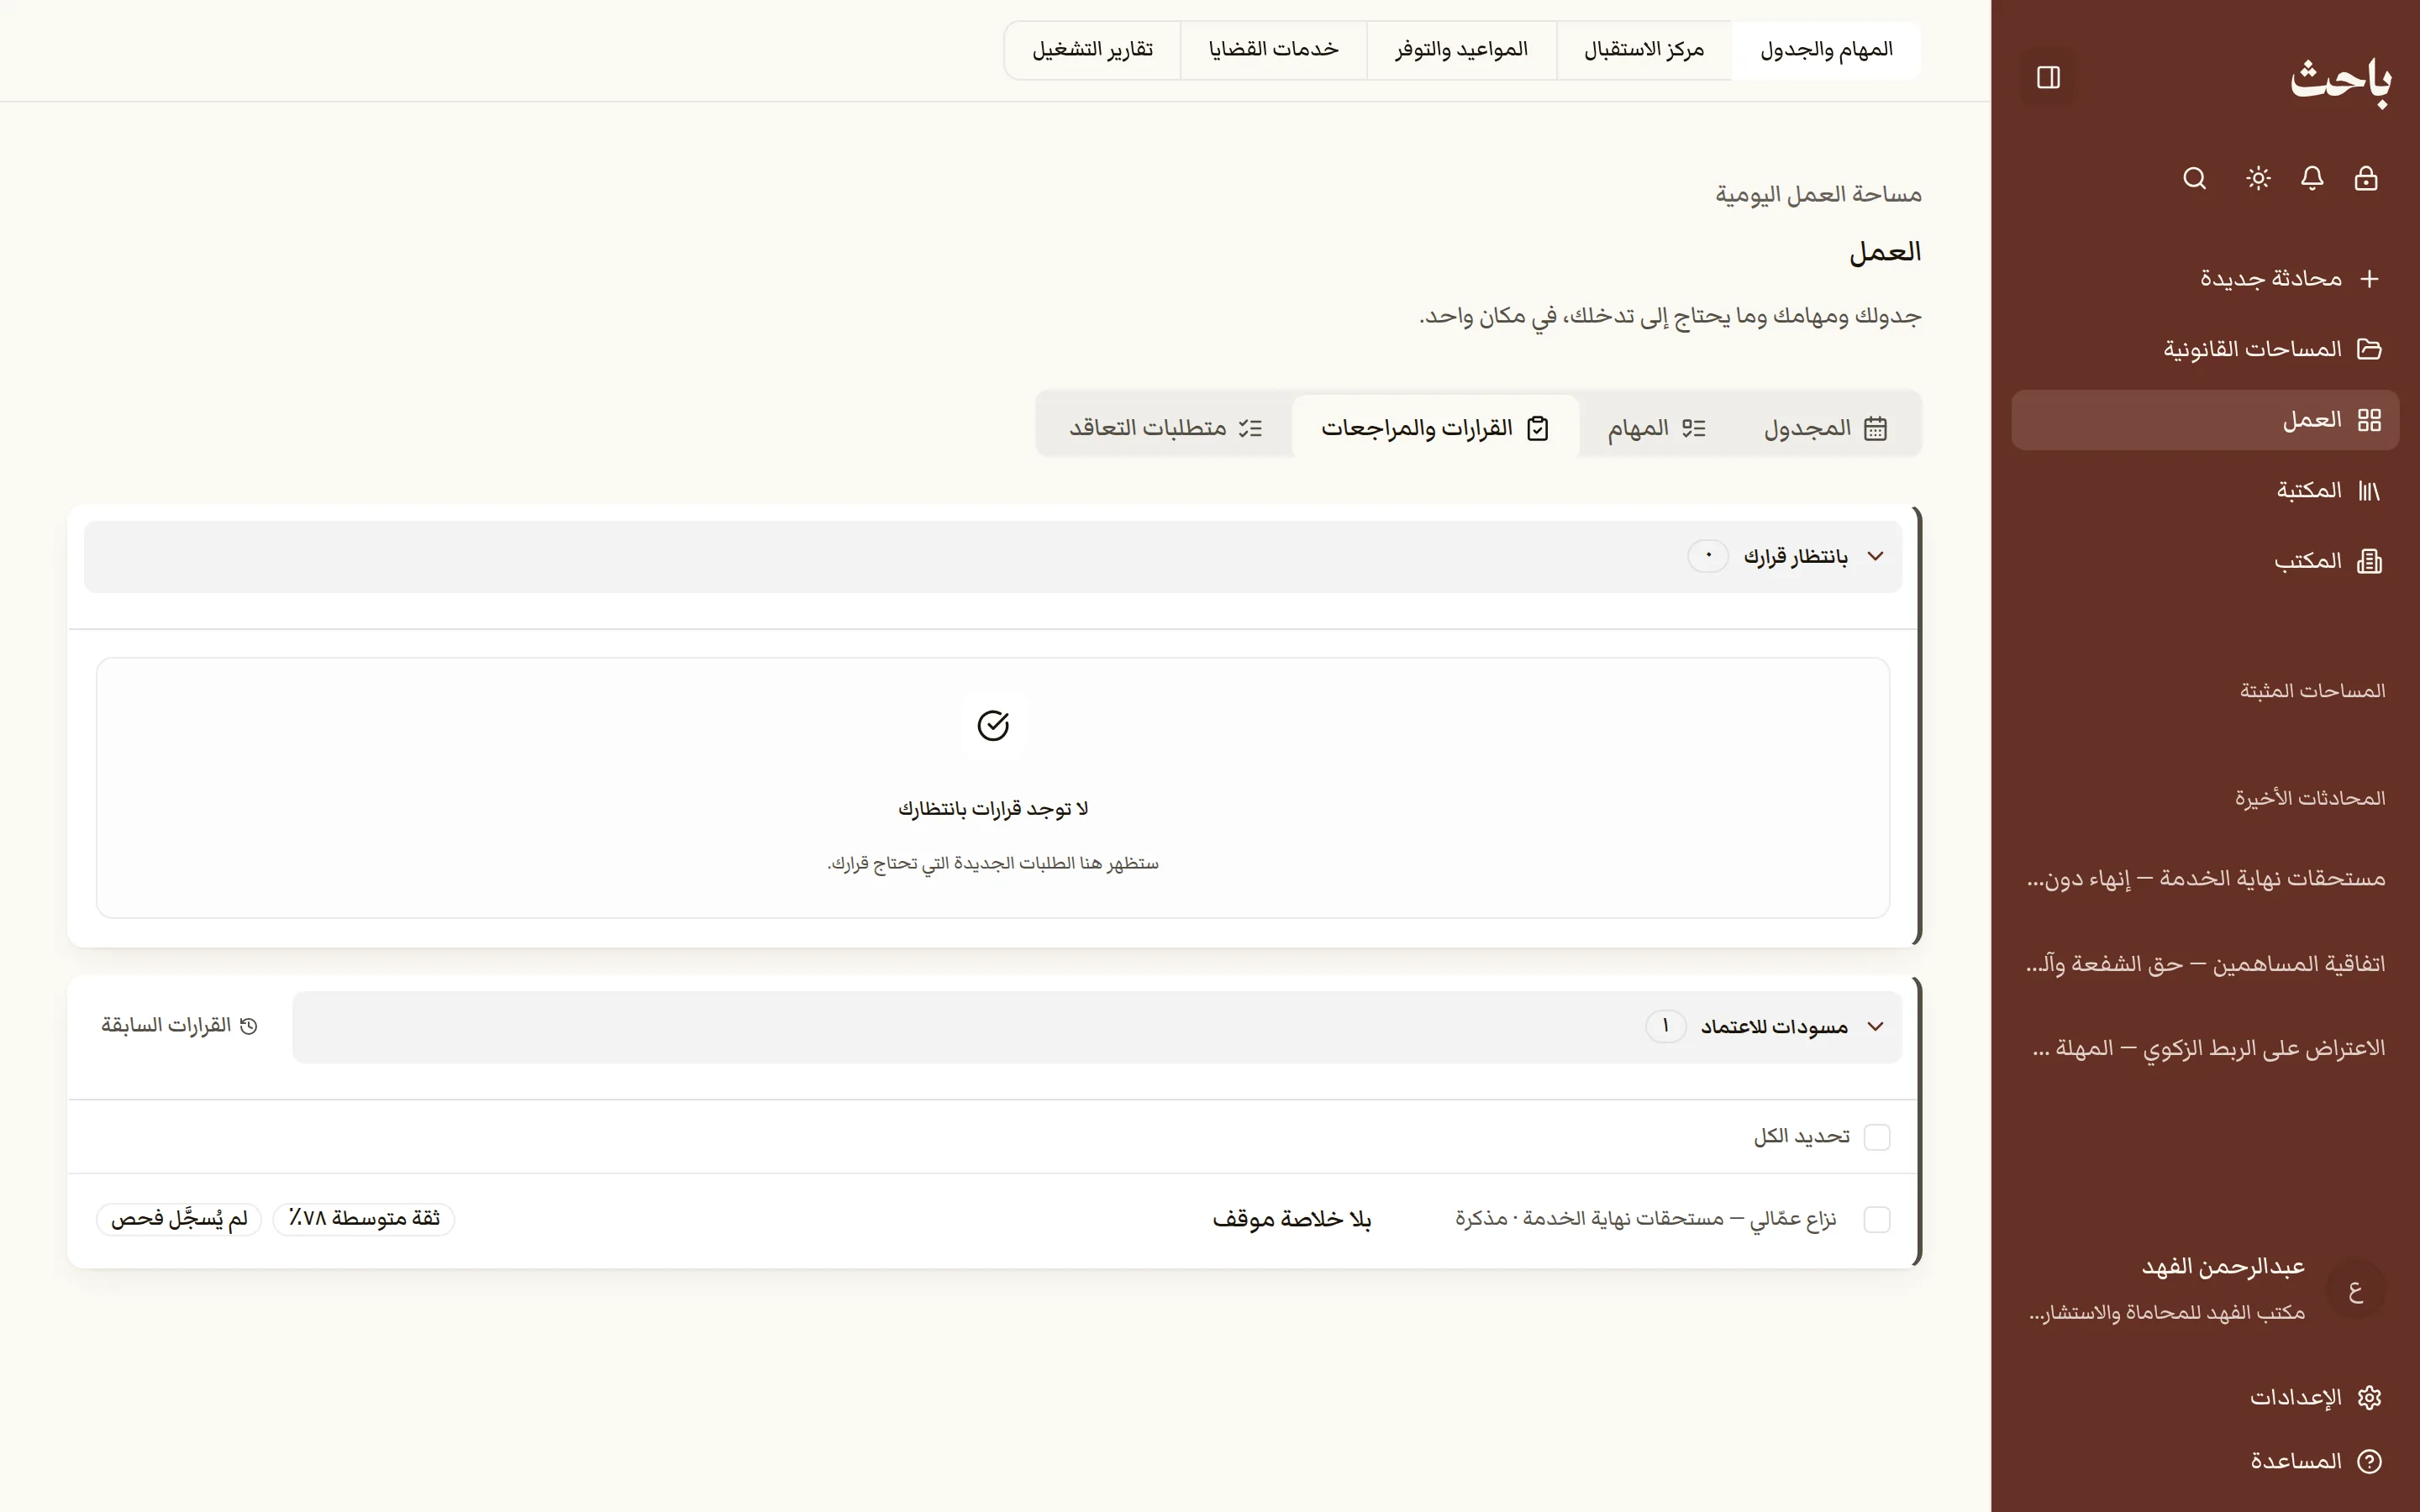This screenshot has width=2420, height=1512.
Task: Collapse the sidebar with the panel icon
Action: pos(2048,77)
